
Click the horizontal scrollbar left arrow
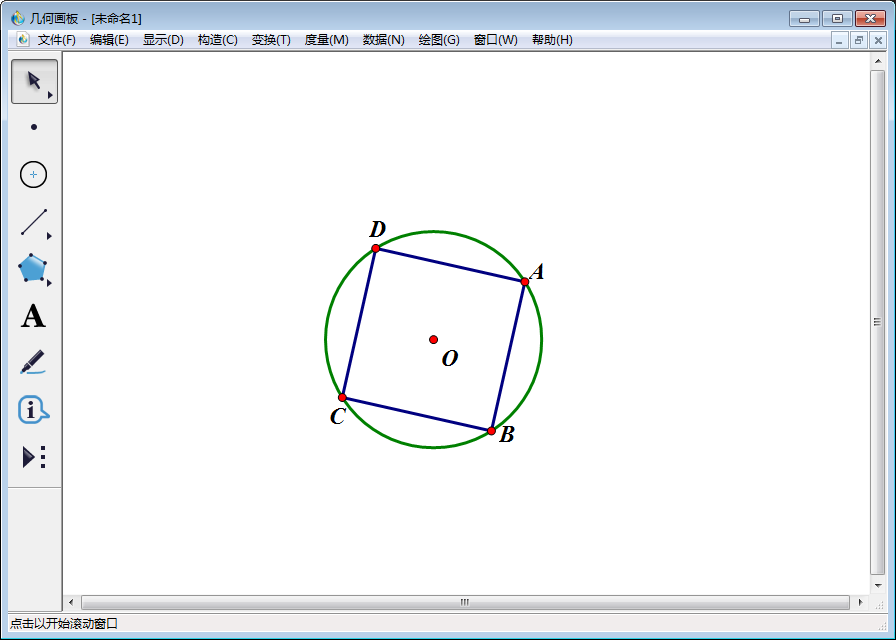click(x=71, y=602)
